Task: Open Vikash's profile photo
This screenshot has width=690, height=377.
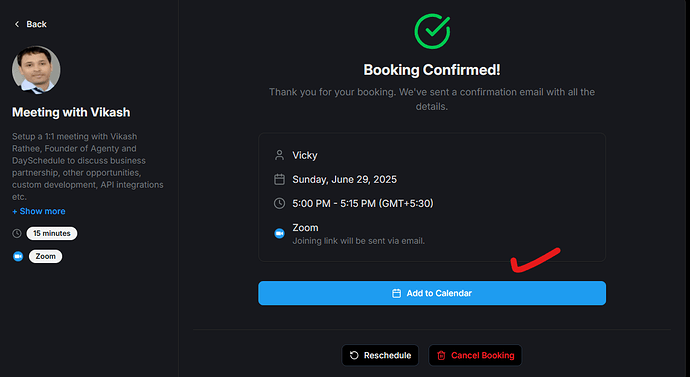Action: (x=36, y=70)
